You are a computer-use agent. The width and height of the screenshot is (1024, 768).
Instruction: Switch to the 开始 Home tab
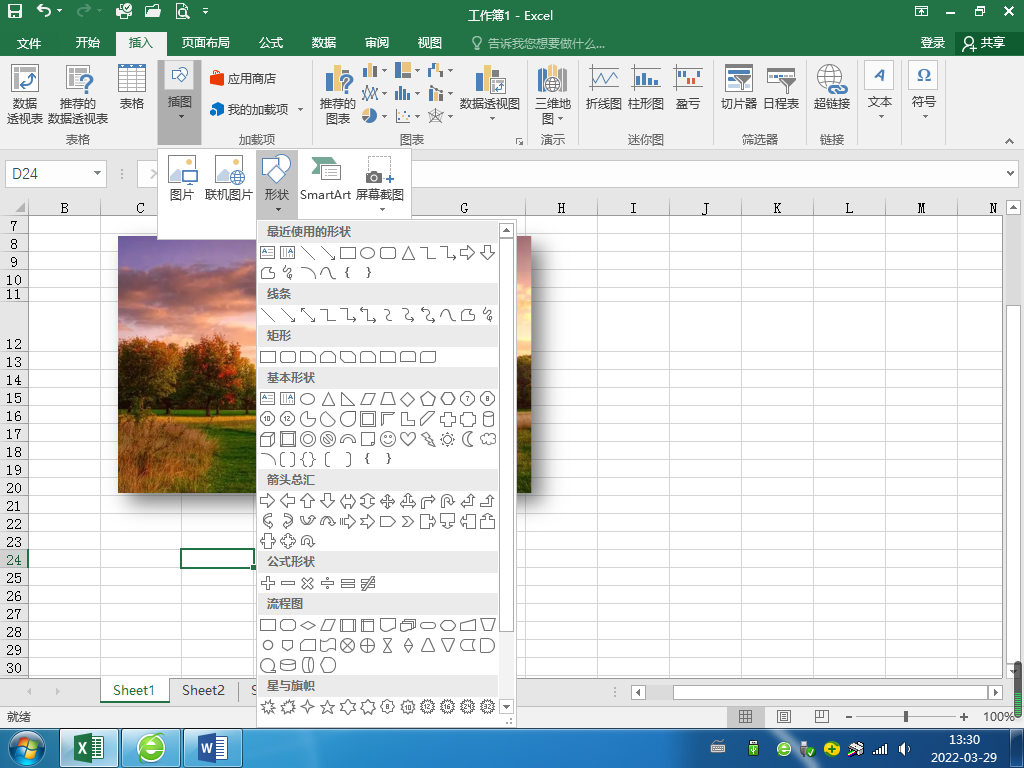(88, 42)
